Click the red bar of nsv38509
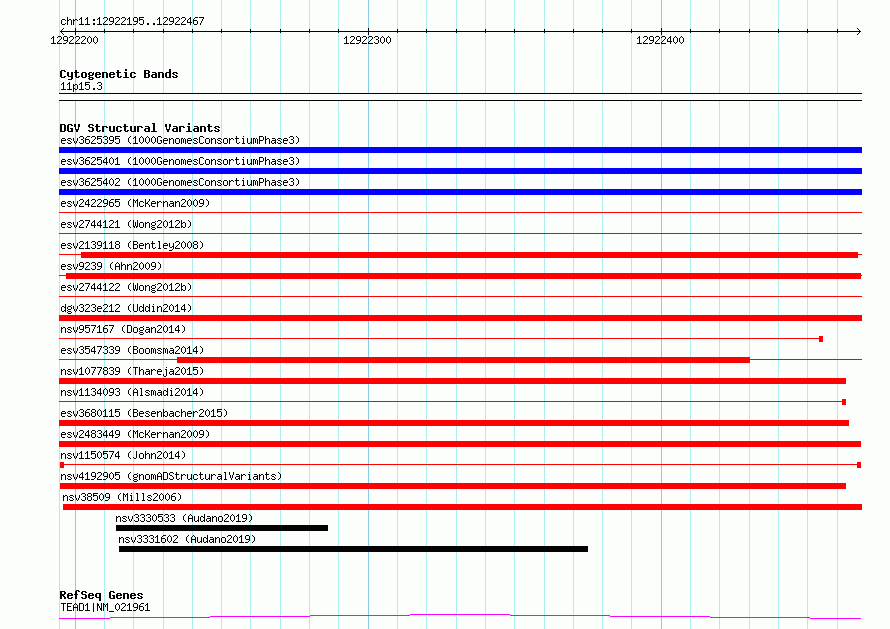 tap(462, 507)
